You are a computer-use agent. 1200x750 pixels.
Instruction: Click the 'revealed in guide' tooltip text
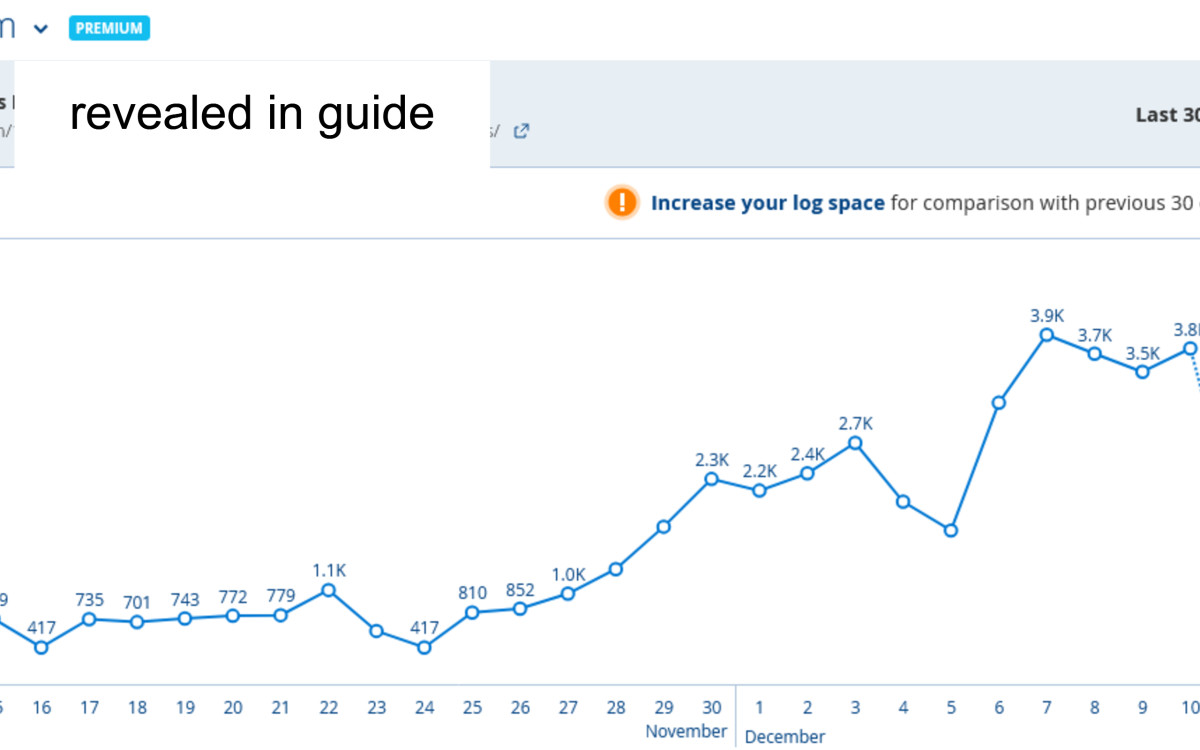pos(251,113)
